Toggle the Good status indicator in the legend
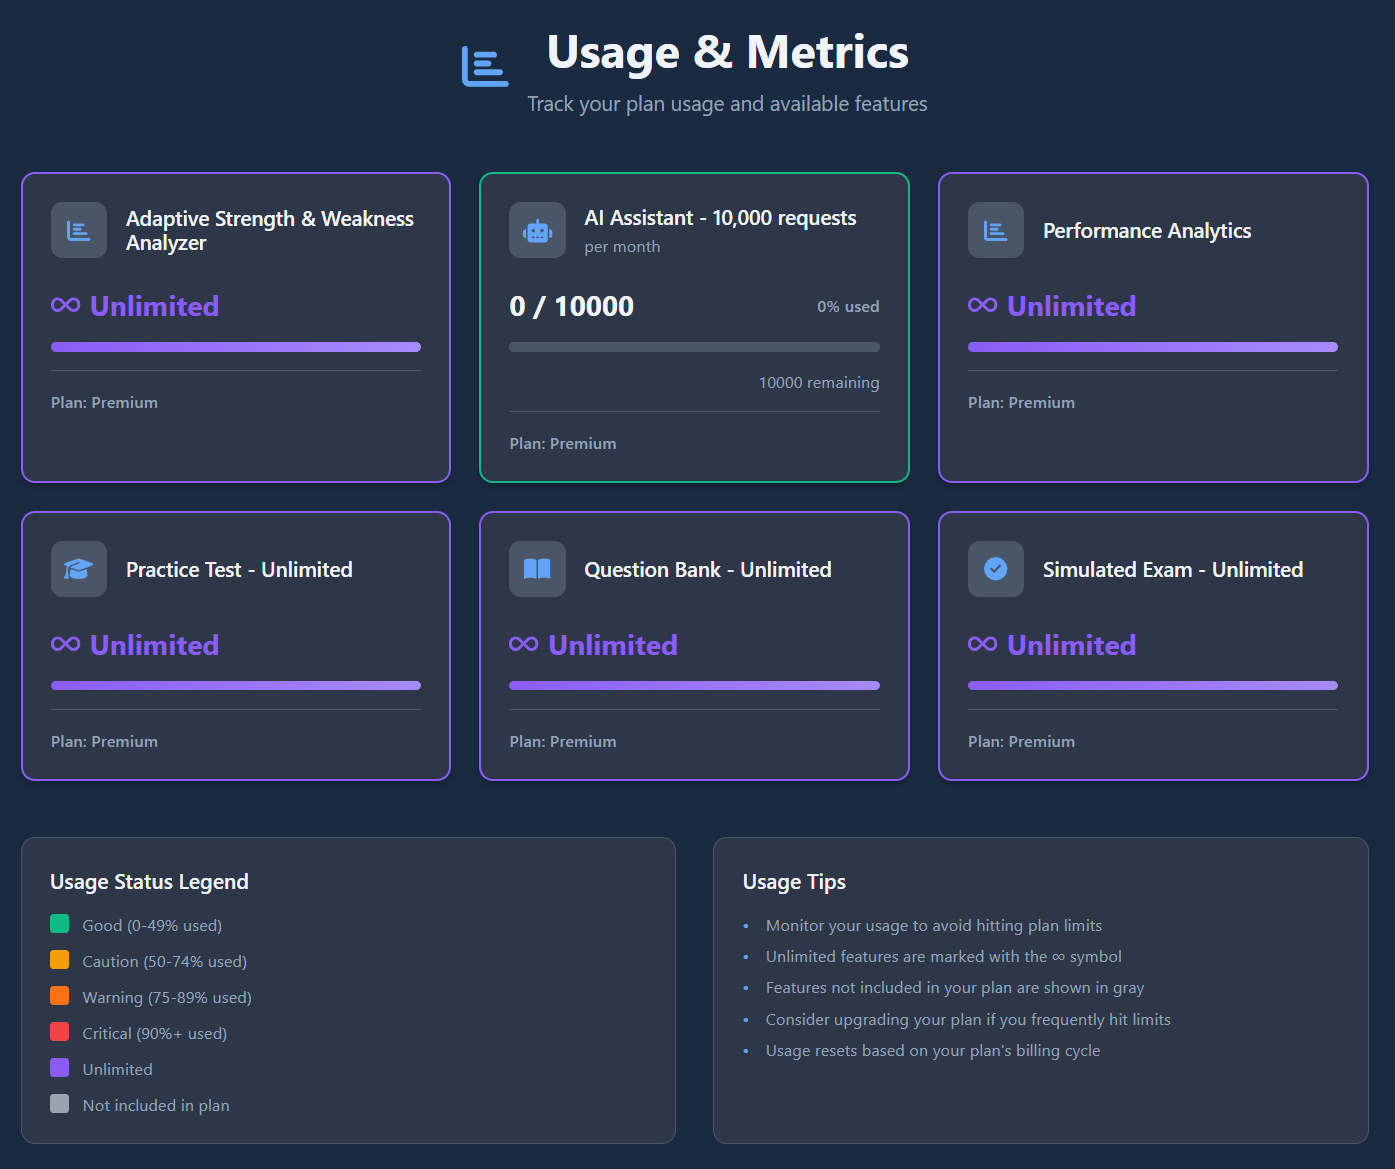 59,923
